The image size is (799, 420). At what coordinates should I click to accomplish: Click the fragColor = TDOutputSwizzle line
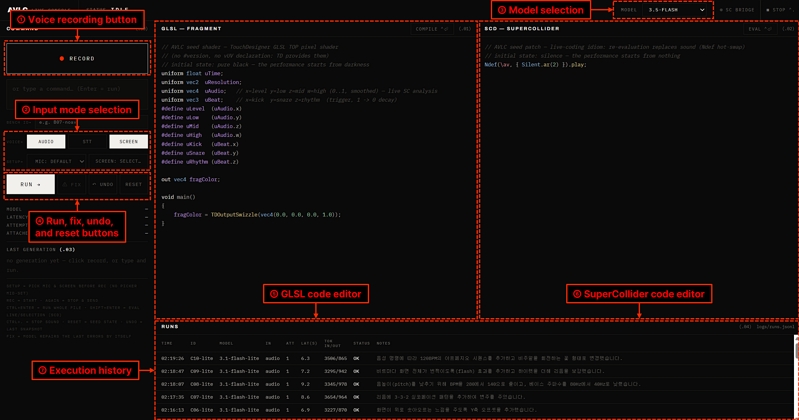257,215
